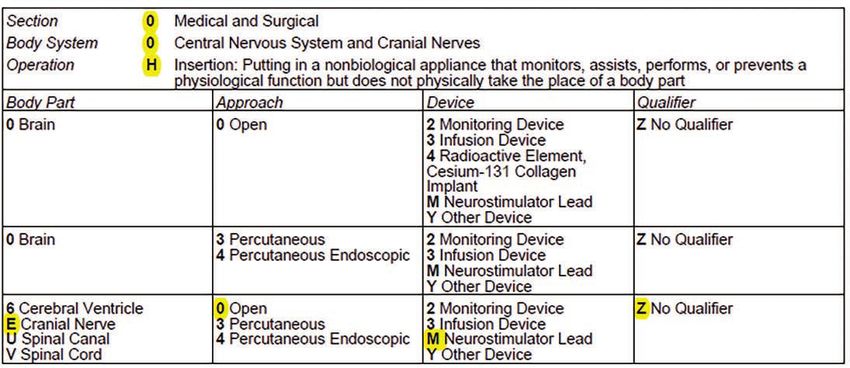Select highlighted 0 Open approach in last row
The width and height of the screenshot is (850, 368).
coord(241,309)
